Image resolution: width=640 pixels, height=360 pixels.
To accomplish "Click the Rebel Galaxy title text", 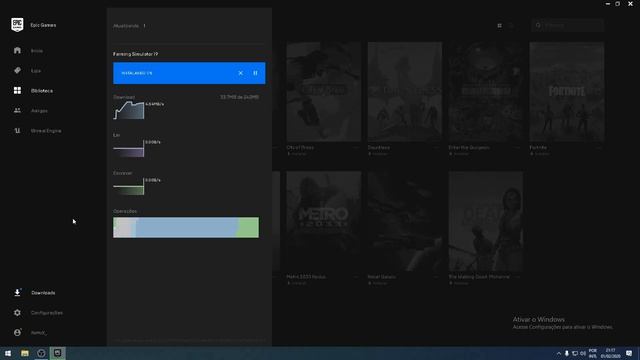I will coord(382,277).
